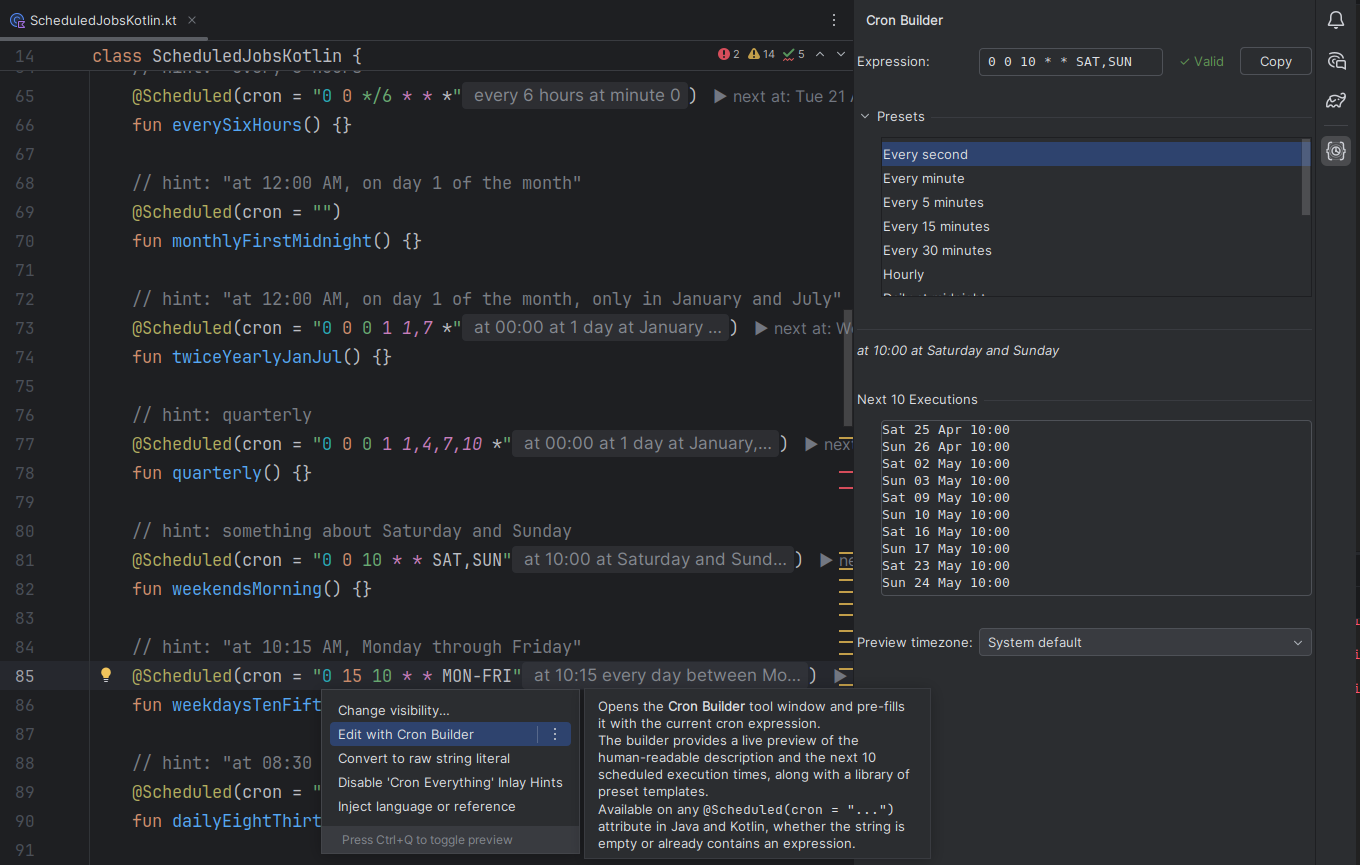Select the Every 5 minutes preset

point(1091,202)
